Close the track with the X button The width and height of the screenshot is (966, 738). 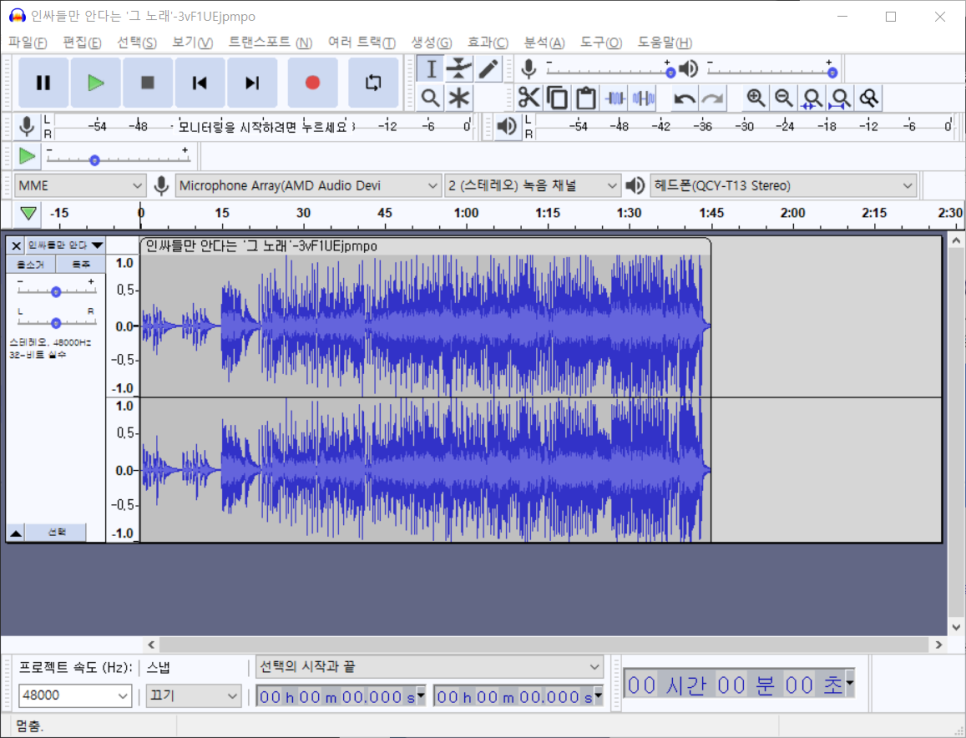pos(16,245)
